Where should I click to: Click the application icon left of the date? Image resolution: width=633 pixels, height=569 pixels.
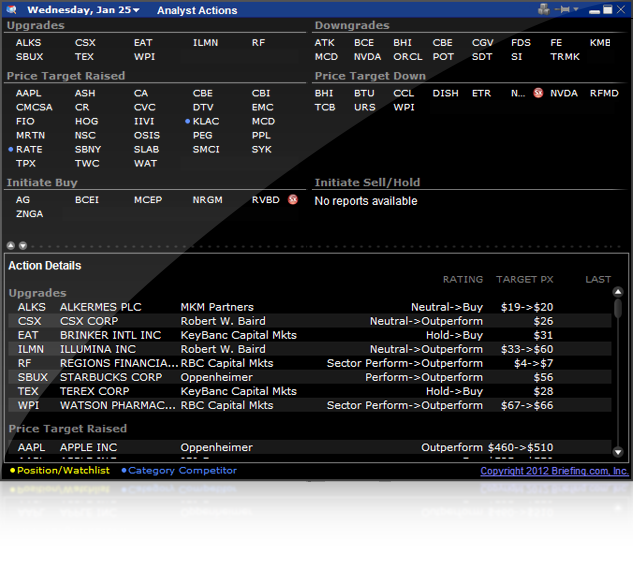[x=13, y=10]
